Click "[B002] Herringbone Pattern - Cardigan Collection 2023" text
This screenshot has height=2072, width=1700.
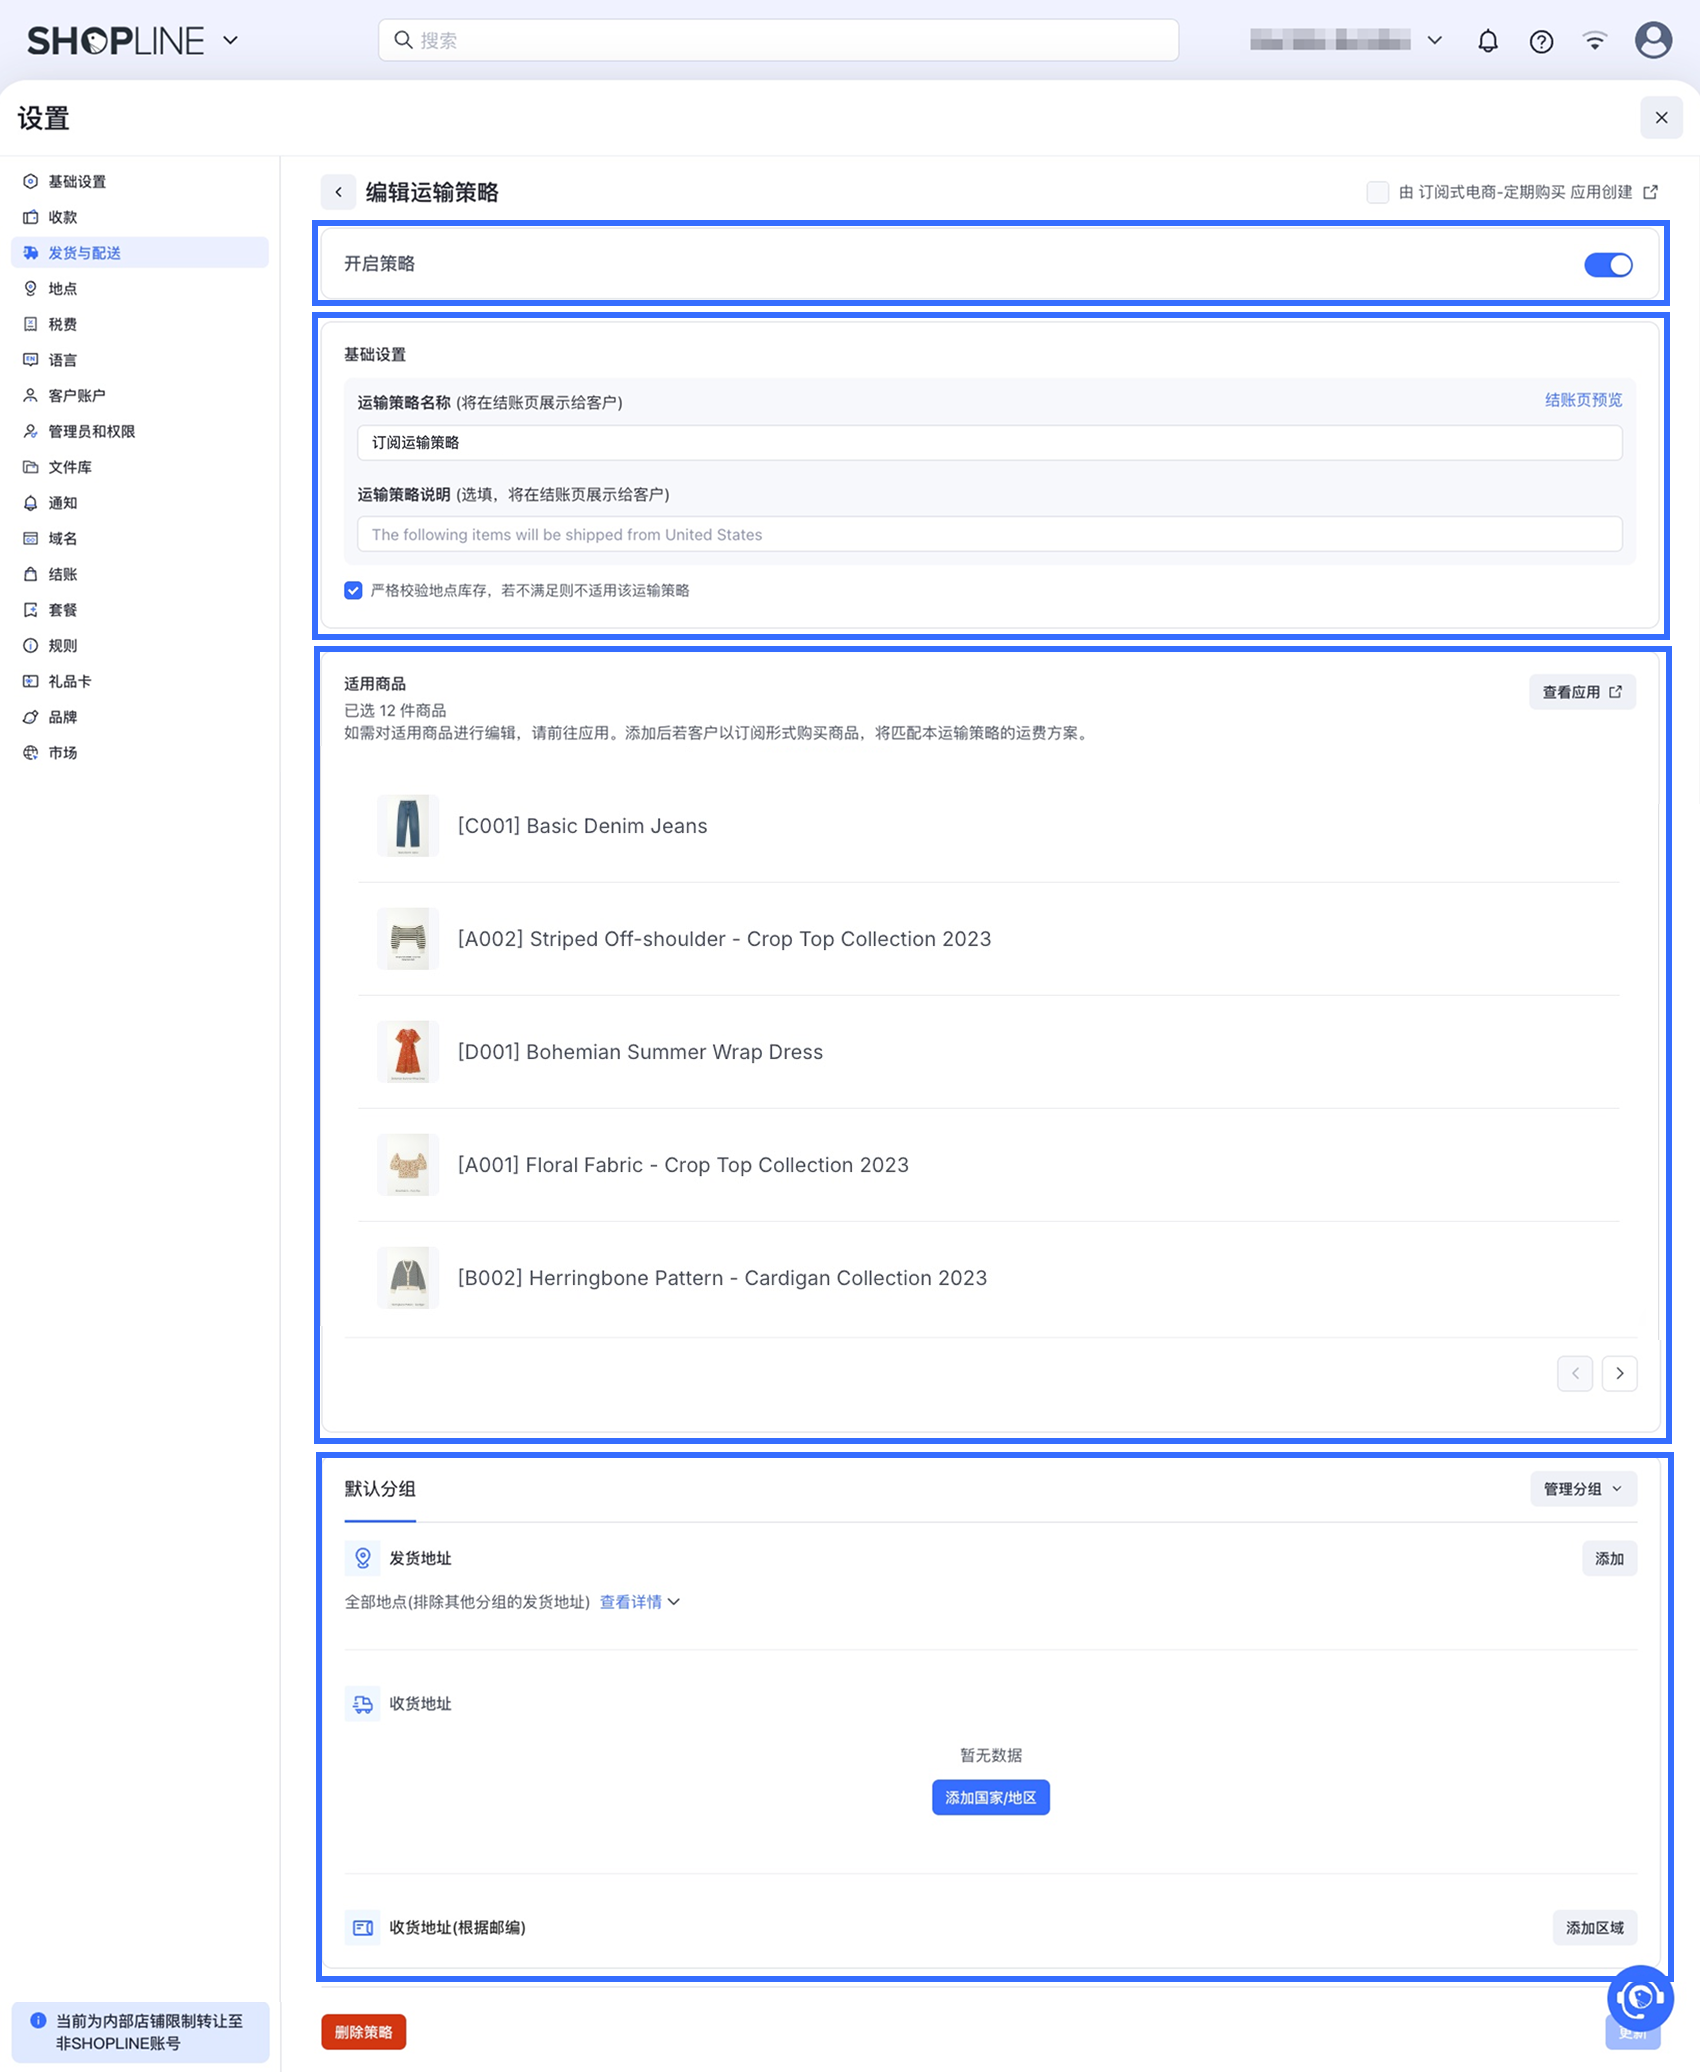[722, 1278]
